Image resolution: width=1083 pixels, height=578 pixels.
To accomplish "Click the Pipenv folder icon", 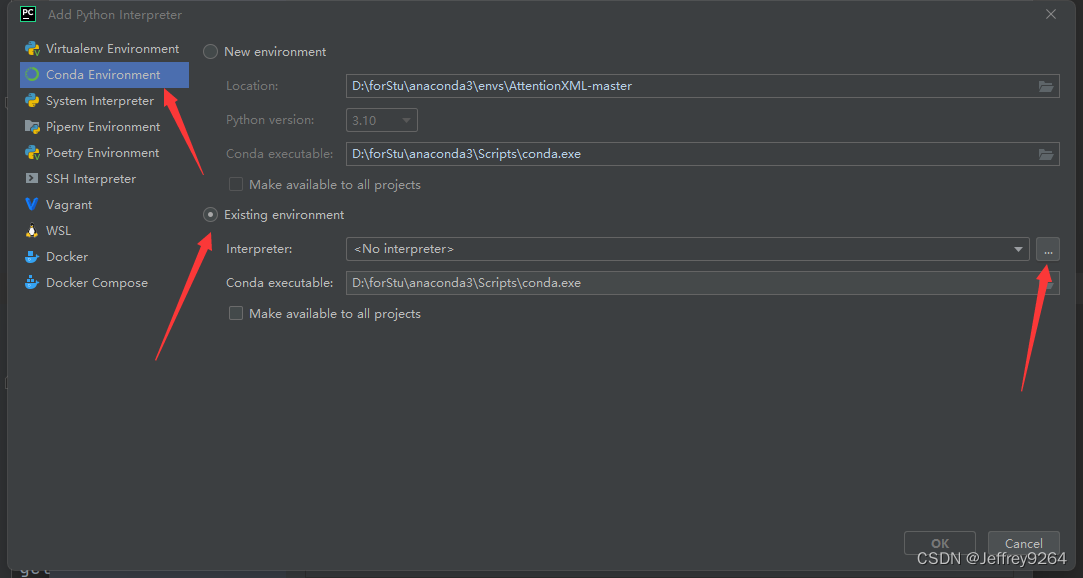I will [x=32, y=127].
